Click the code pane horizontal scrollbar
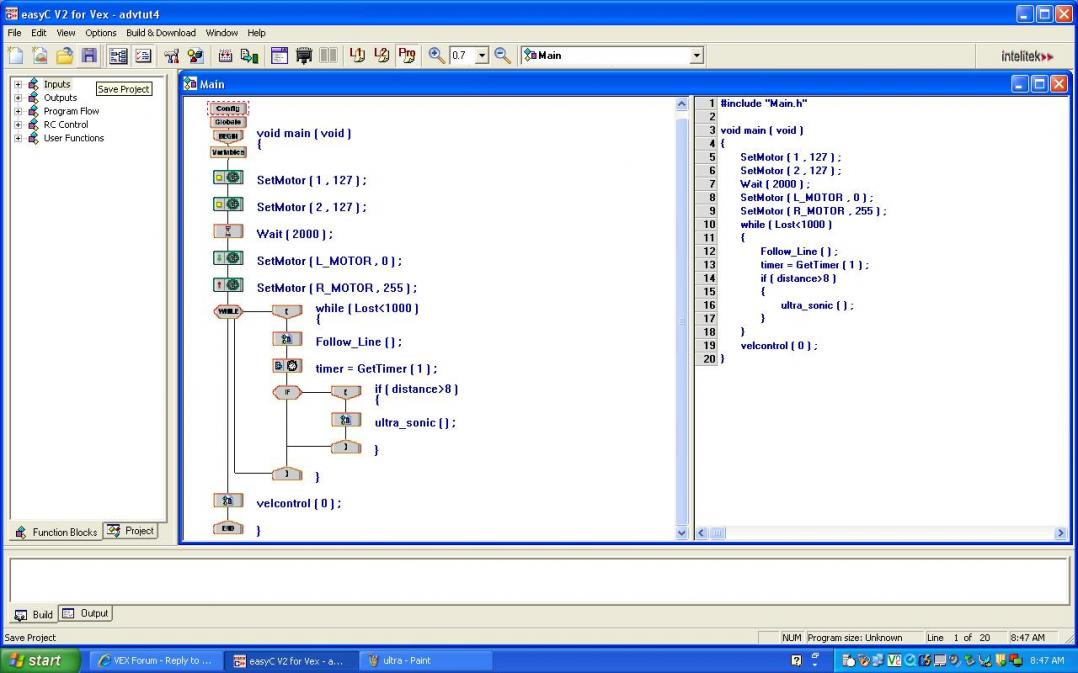This screenshot has width=1078, height=673. click(880, 534)
